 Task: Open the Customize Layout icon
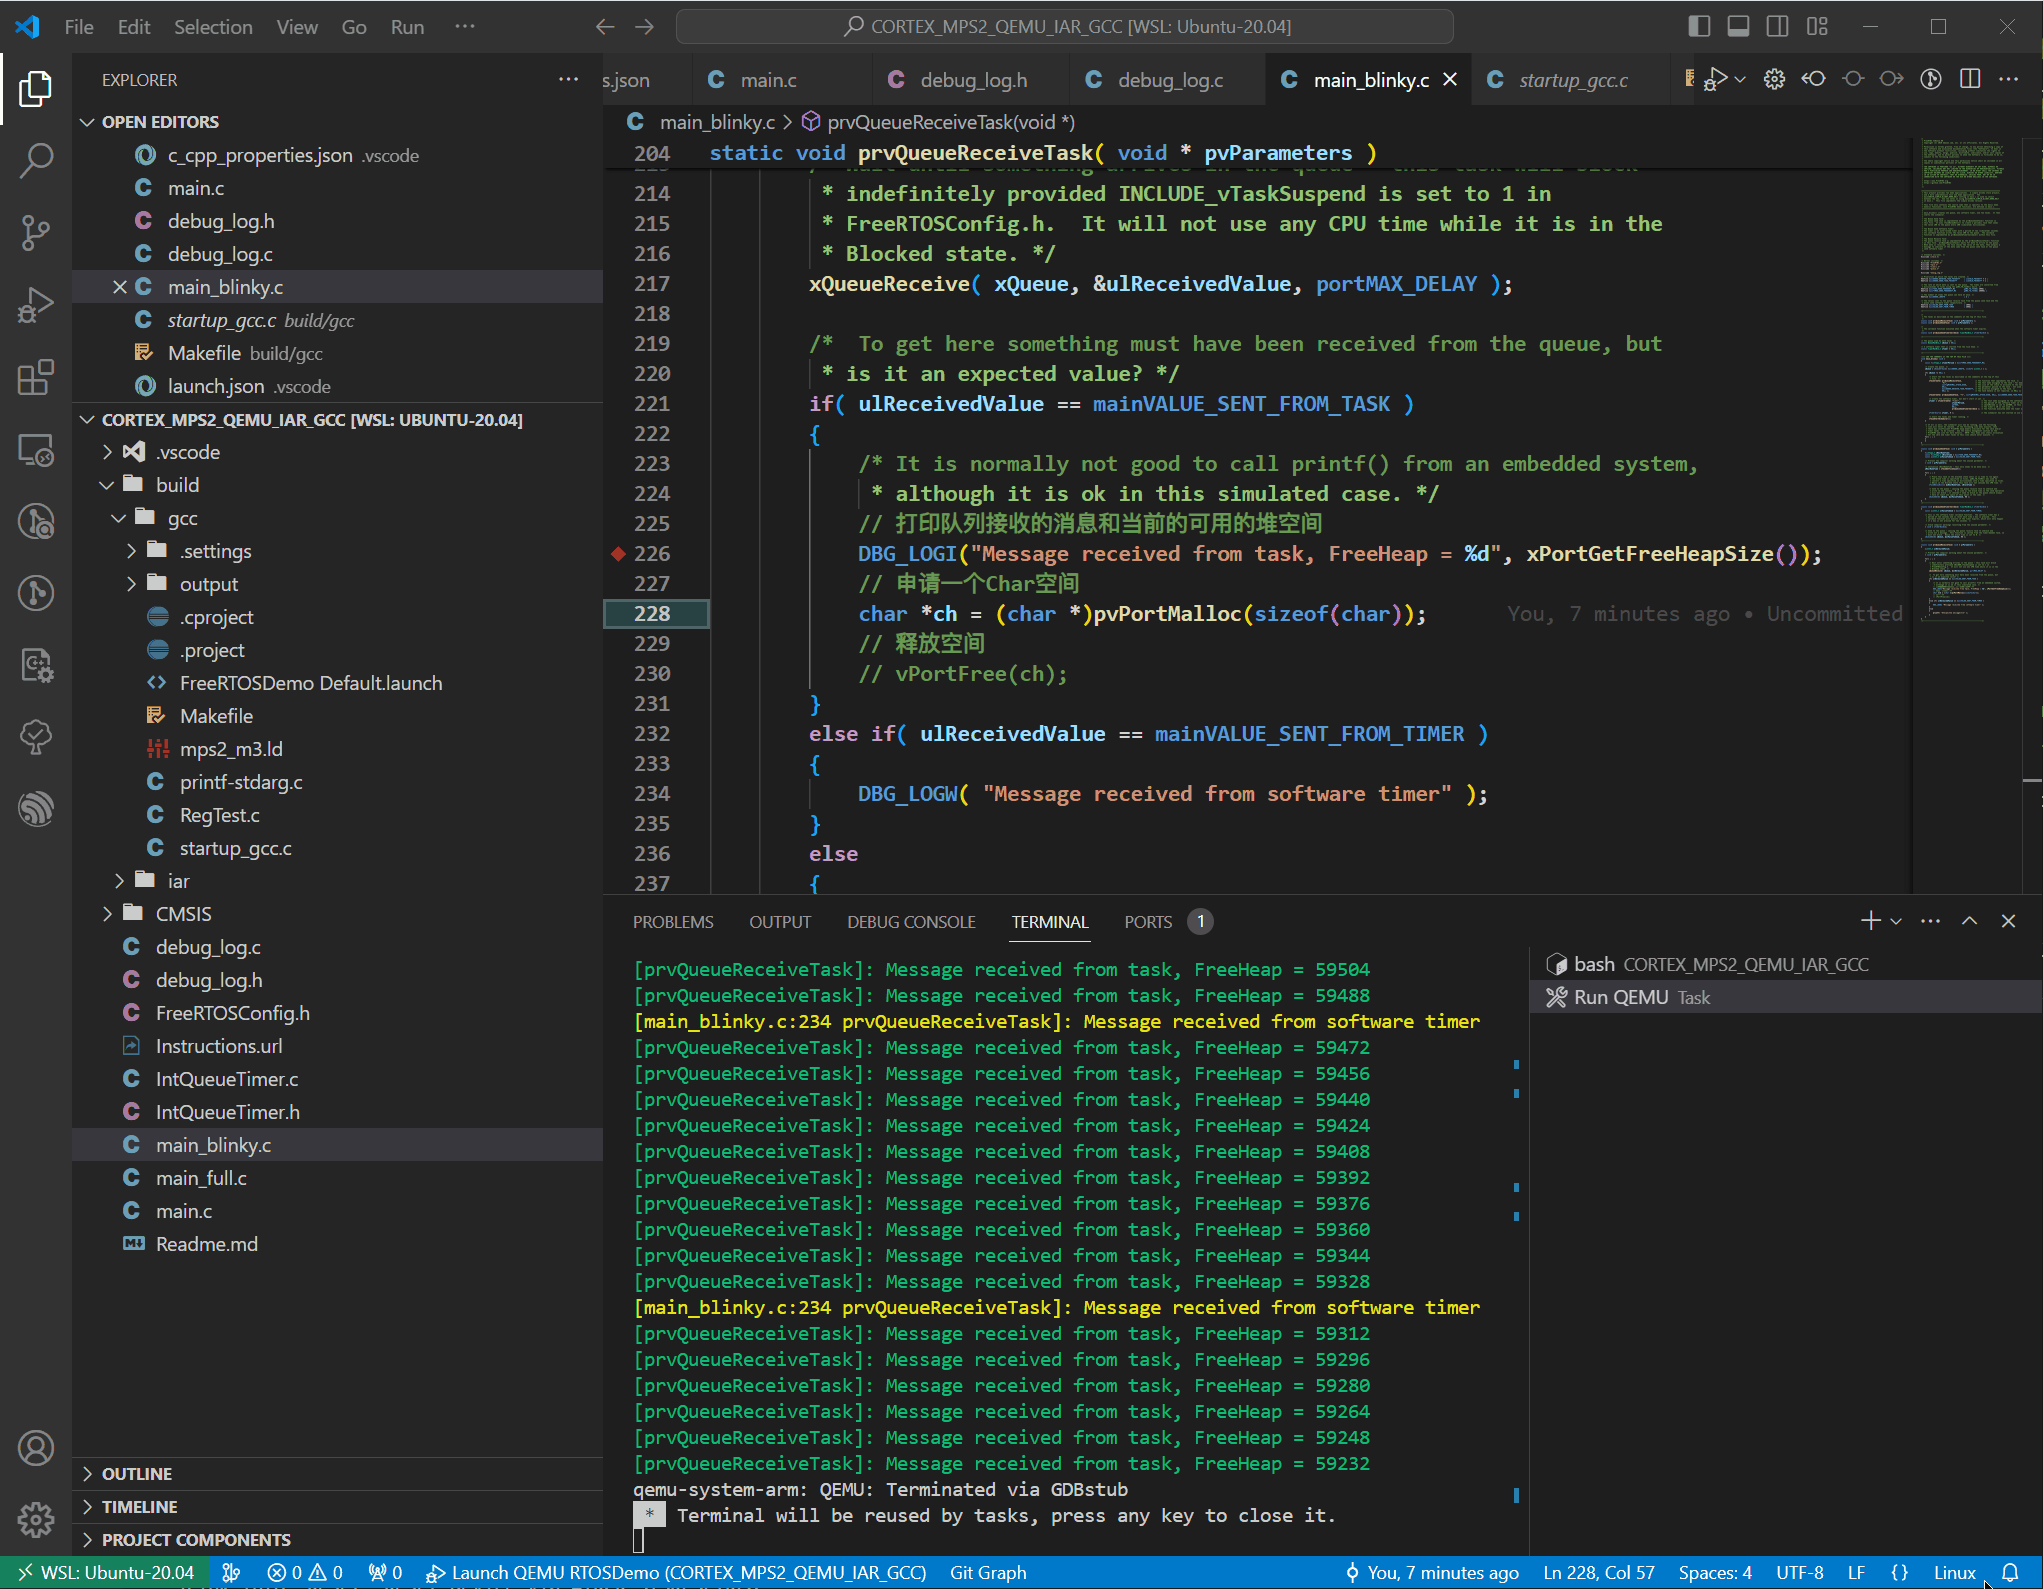click(x=1818, y=27)
